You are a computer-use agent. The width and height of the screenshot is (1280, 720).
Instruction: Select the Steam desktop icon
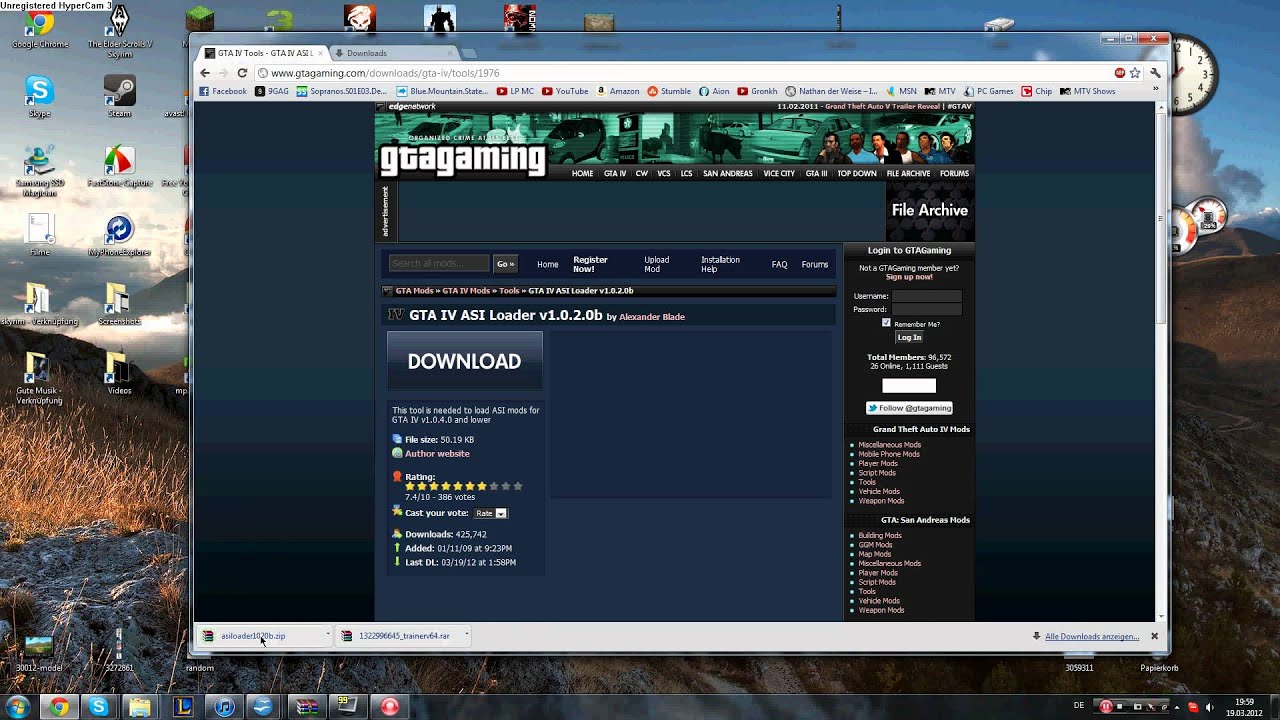120,97
